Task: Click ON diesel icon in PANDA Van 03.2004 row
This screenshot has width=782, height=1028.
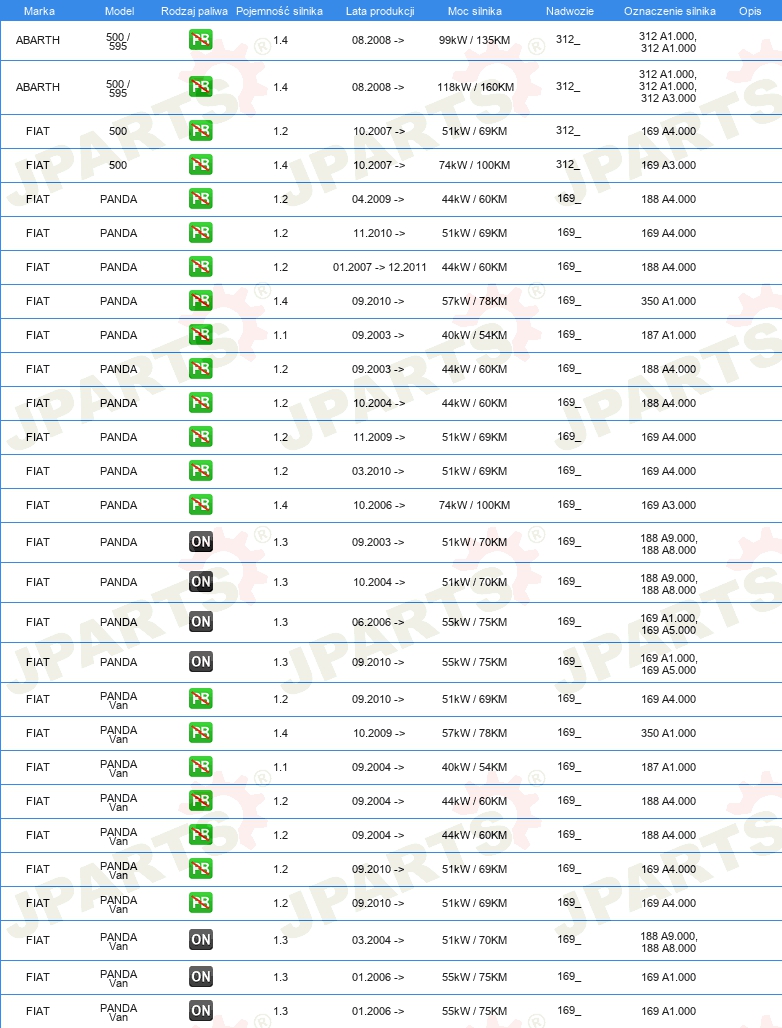Action: [x=201, y=939]
